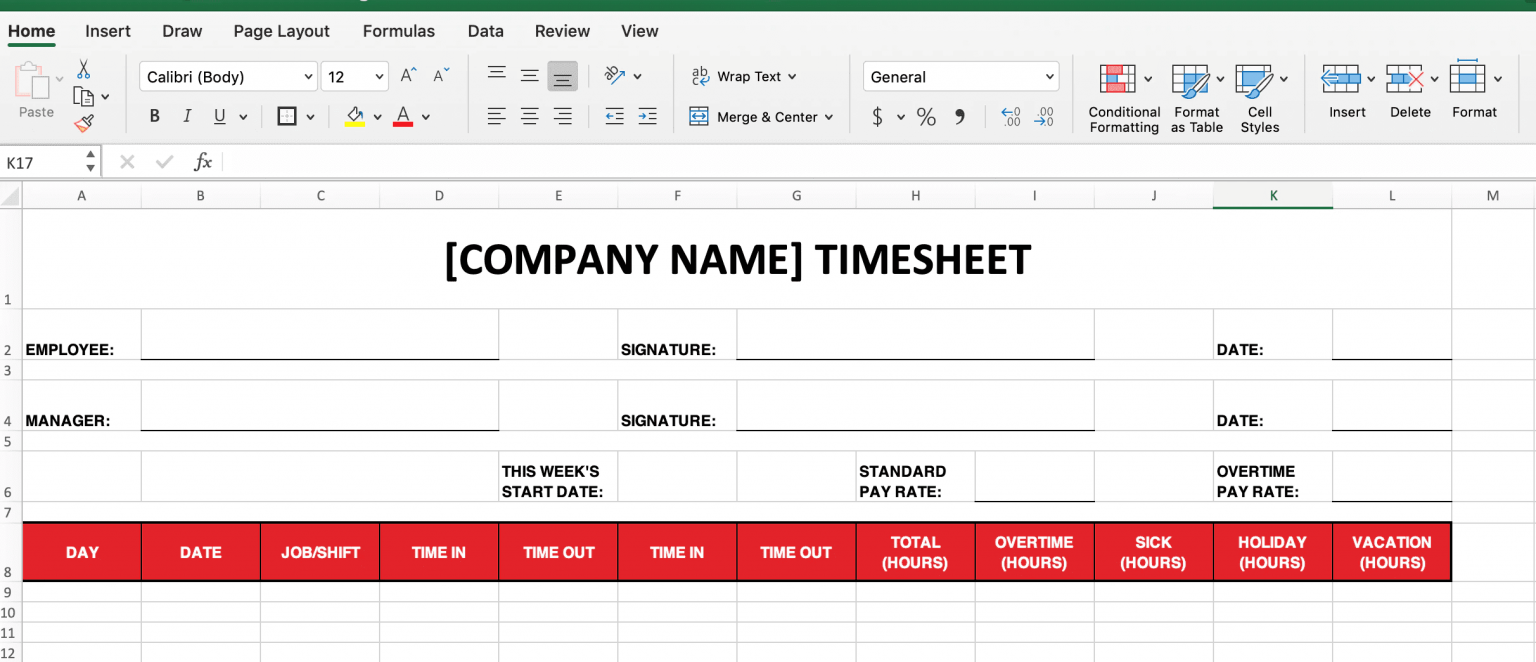Toggle bold formatting
1536x662 pixels.
click(155, 117)
